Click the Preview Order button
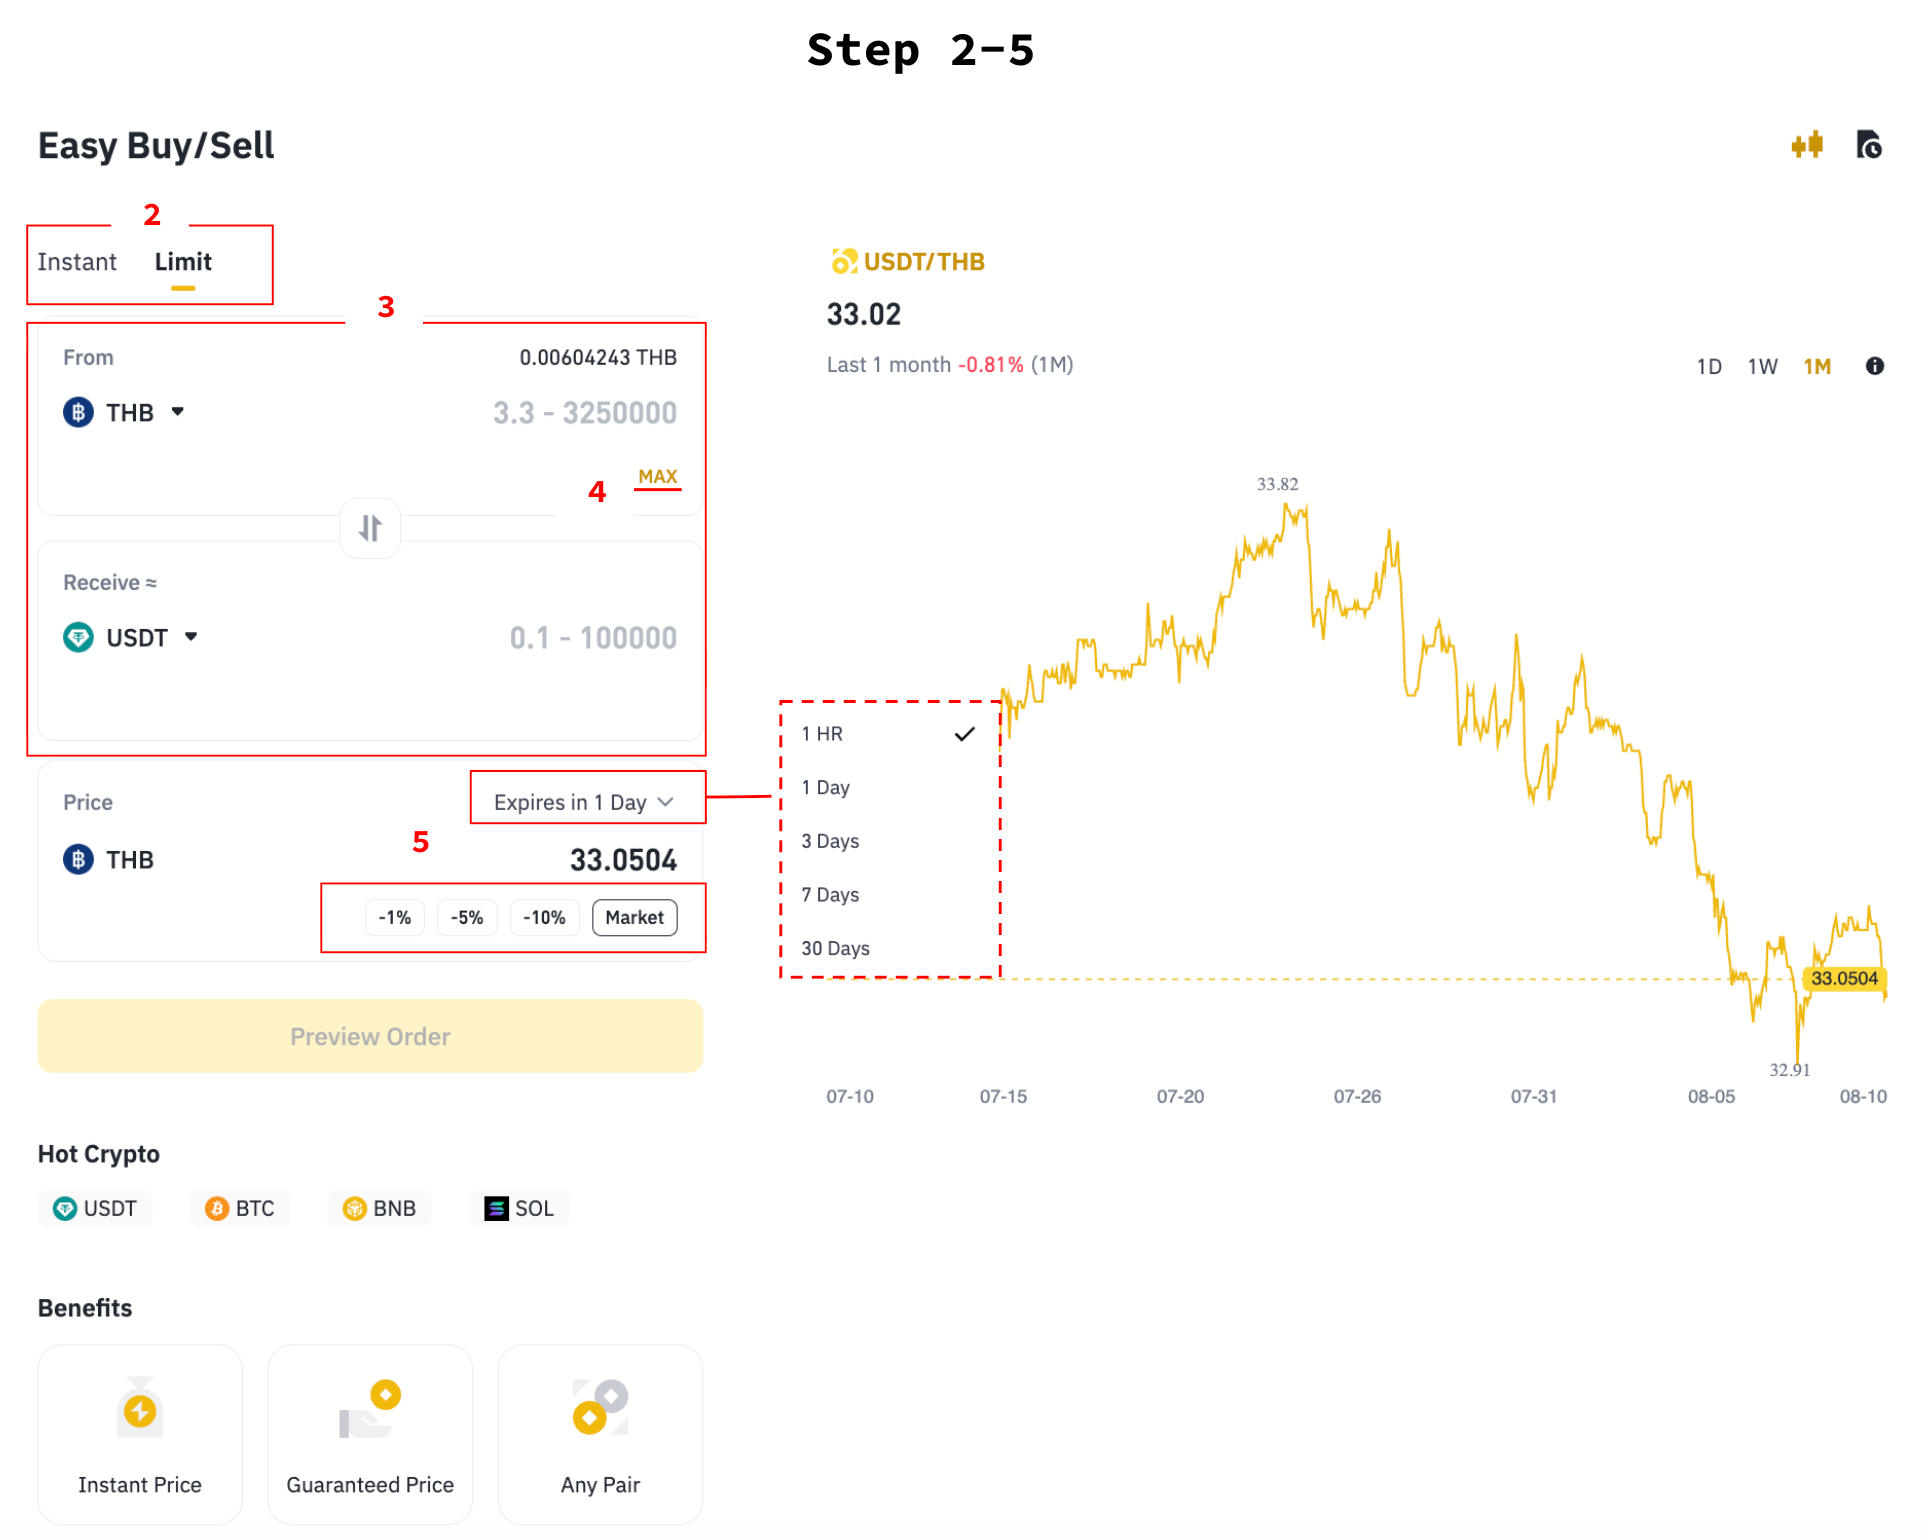 pos(371,1038)
